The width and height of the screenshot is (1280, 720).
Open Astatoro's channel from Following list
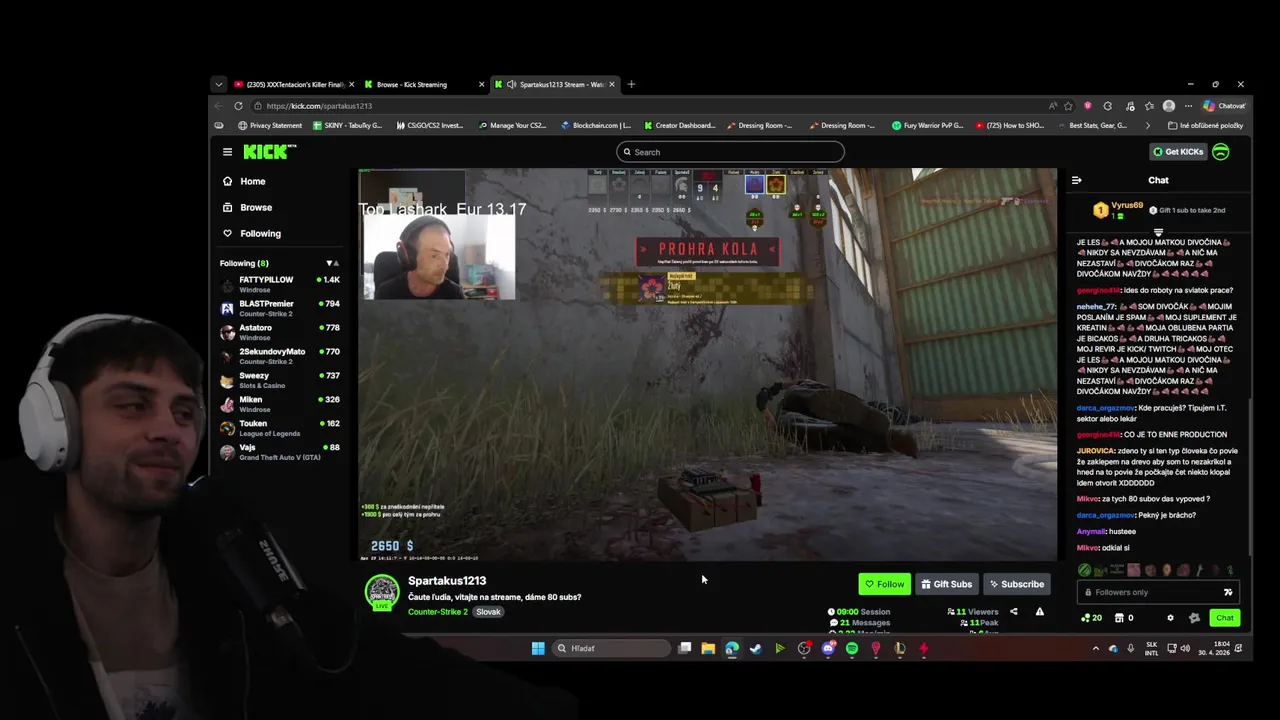pos(280,332)
